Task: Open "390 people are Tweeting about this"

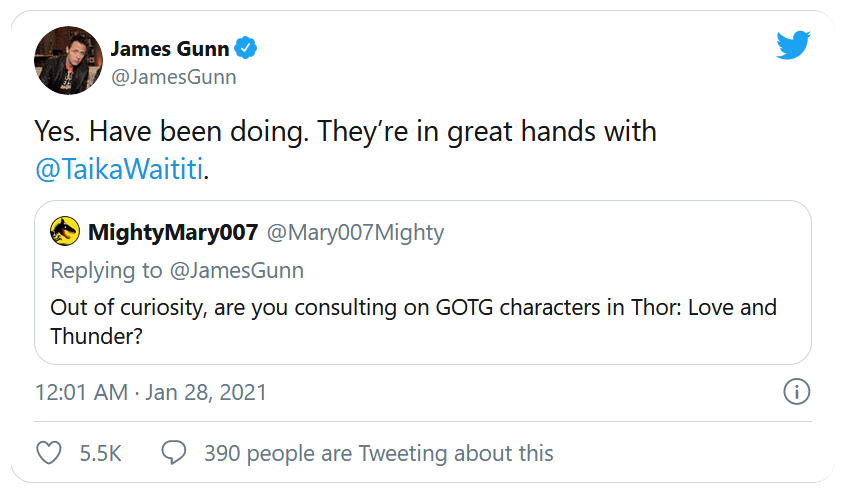Action: coord(378,453)
